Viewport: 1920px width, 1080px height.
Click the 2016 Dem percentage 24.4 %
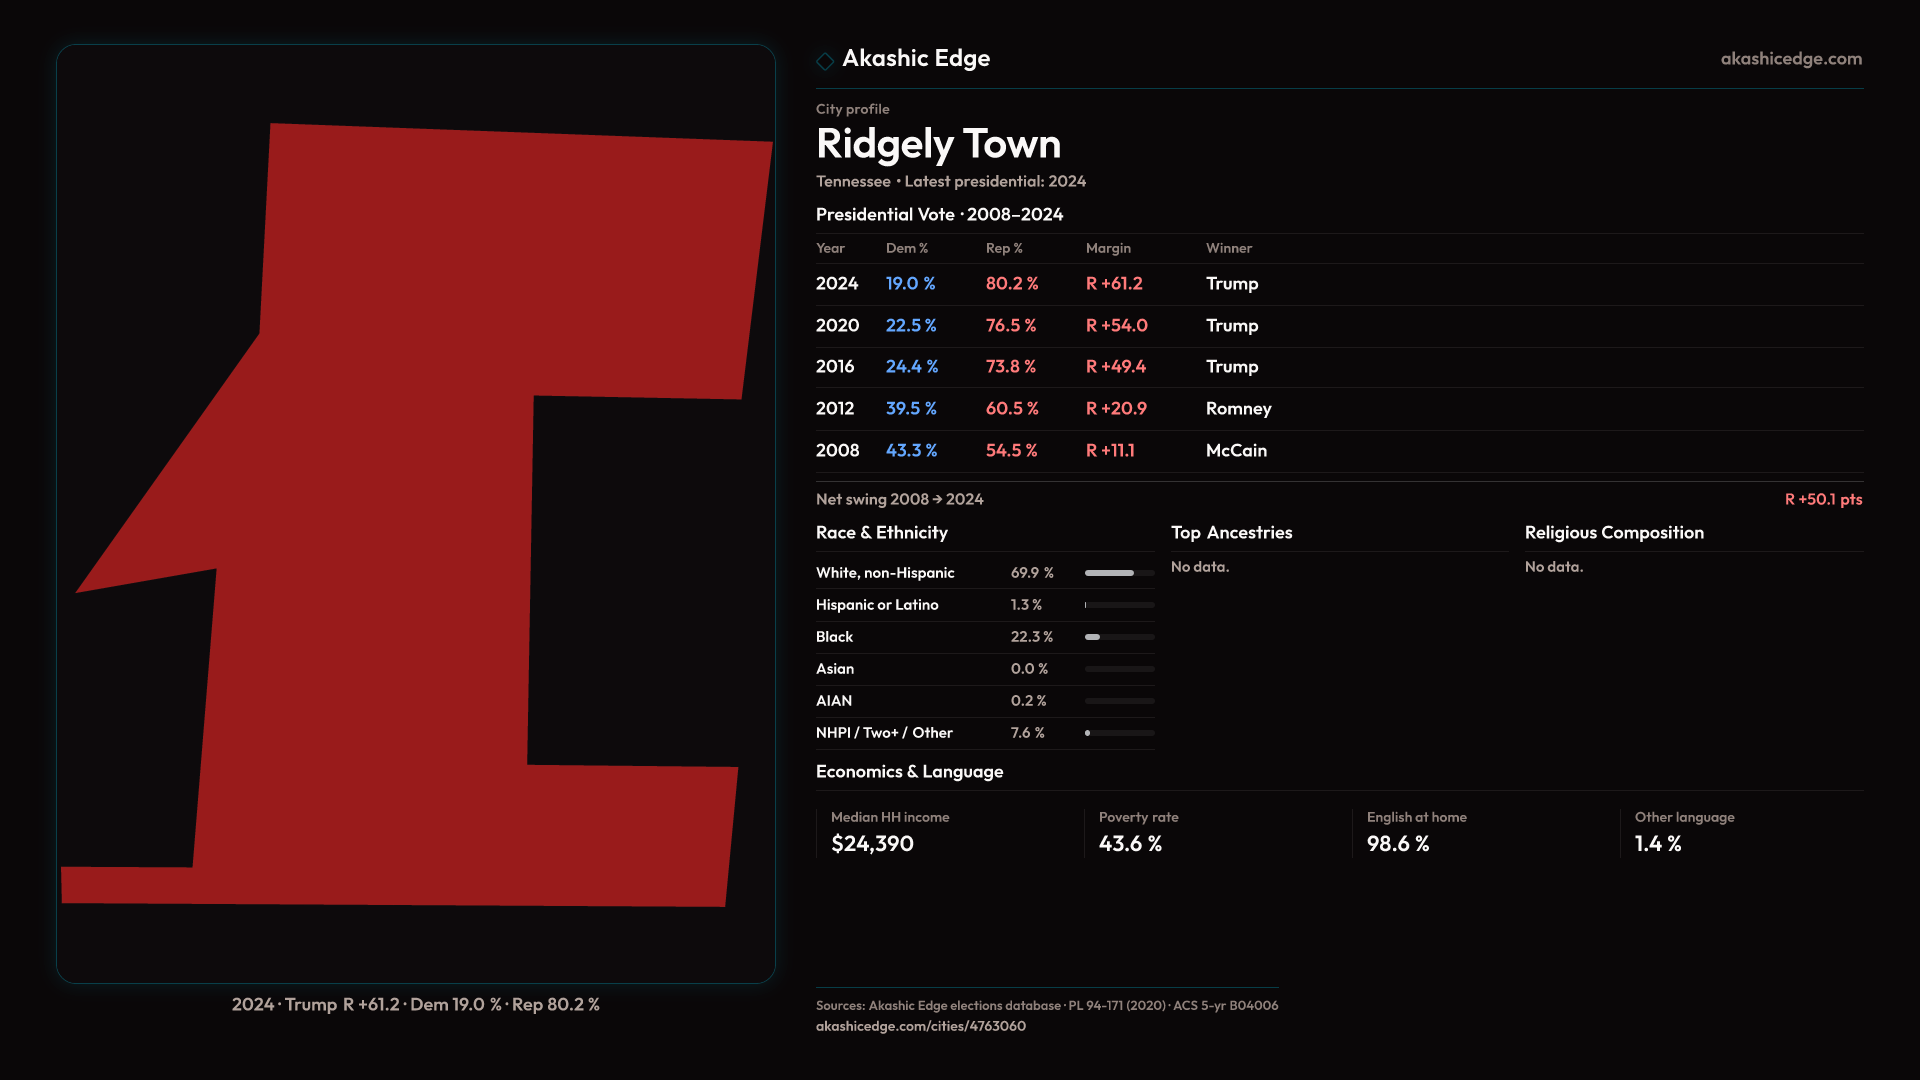point(911,367)
